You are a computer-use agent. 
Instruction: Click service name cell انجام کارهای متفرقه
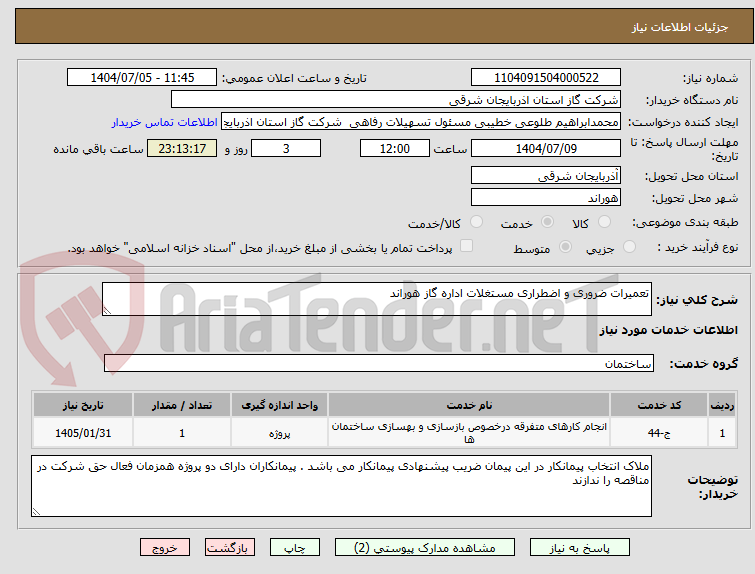click(469, 433)
